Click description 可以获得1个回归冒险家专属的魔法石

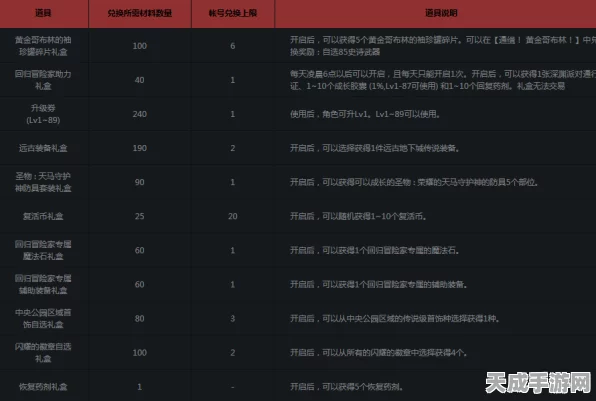(374, 250)
